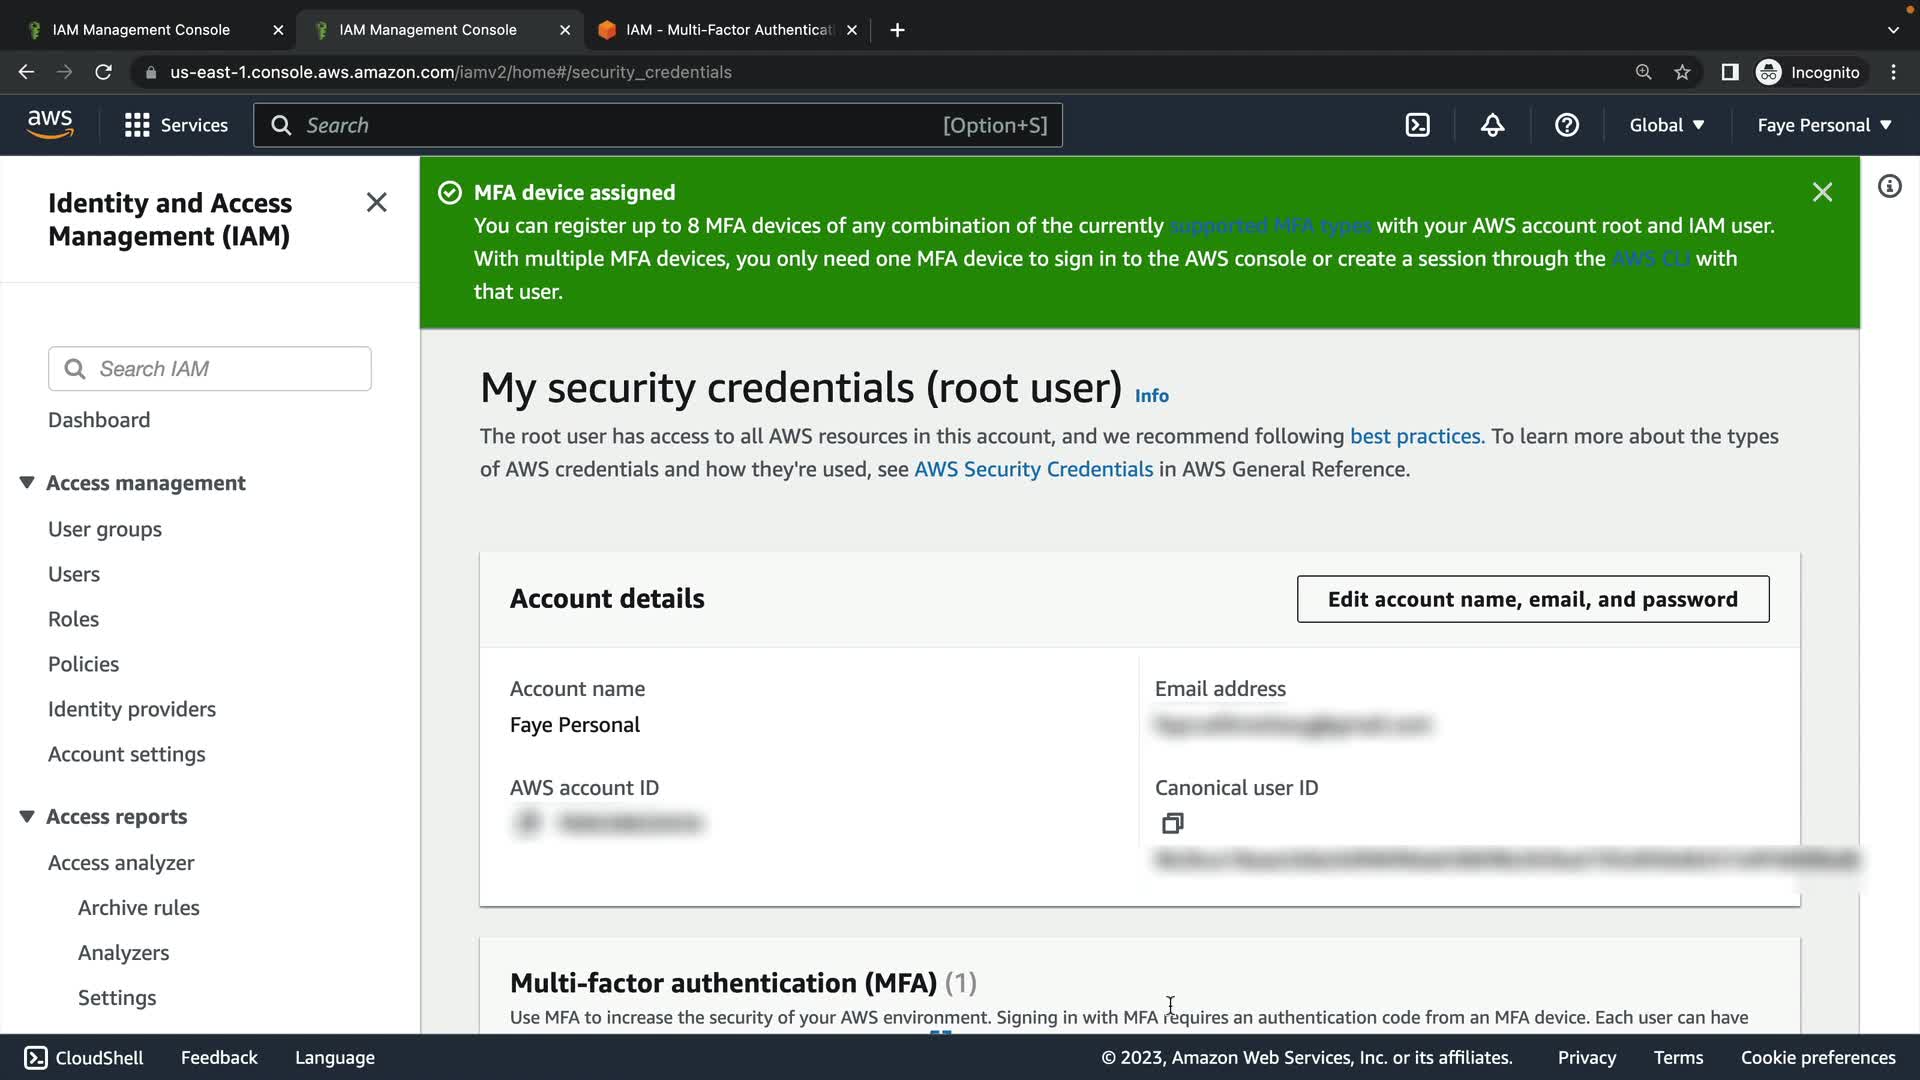Open the AWS Security Credentials link

tap(1033, 469)
